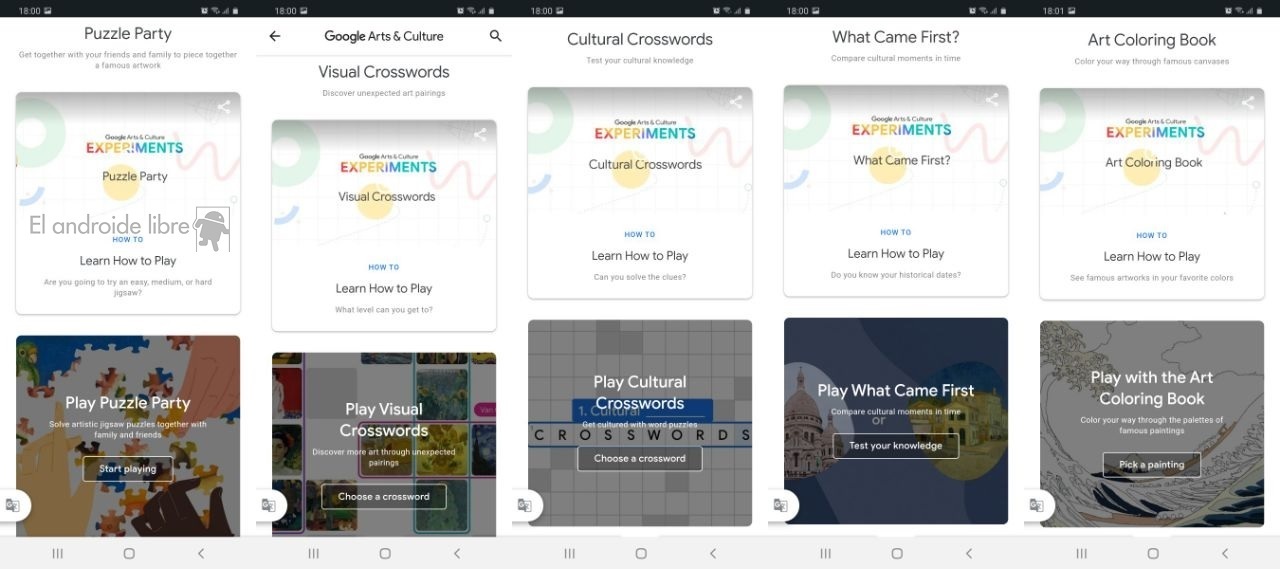Tap home button on Art Coloring Book screen
This screenshot has width=1280, height=569.
tap(1153, 553)
